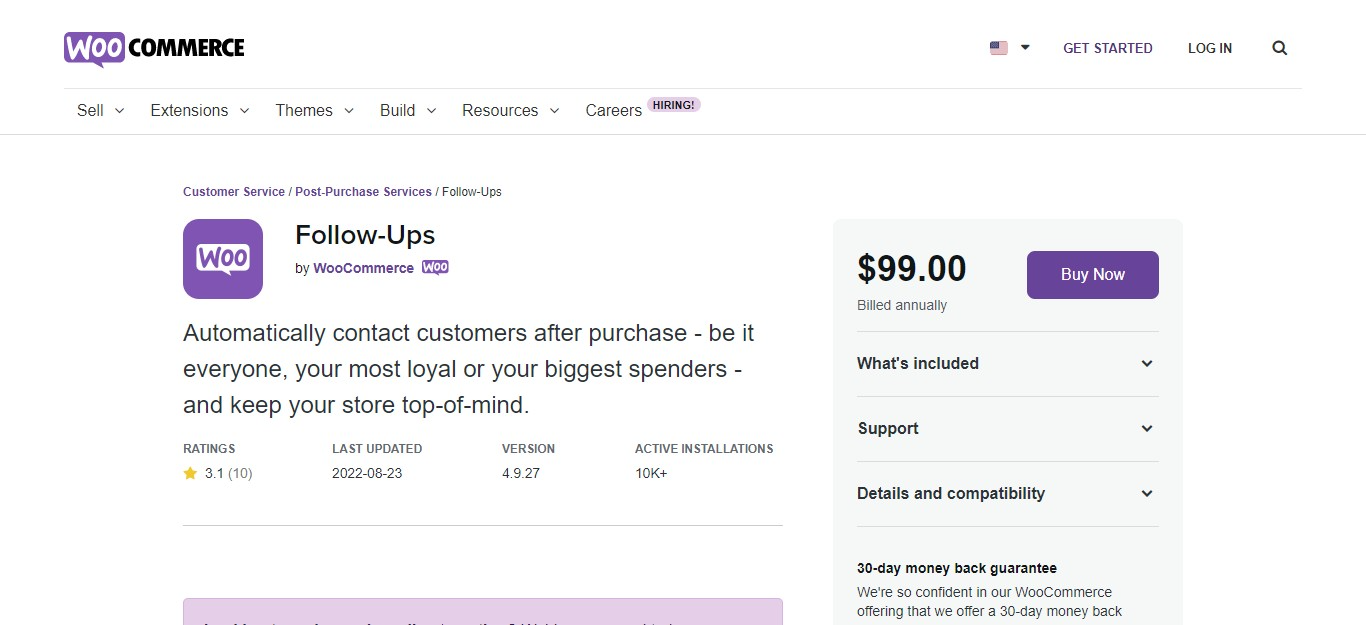Click the LOG IN link

1209,48
